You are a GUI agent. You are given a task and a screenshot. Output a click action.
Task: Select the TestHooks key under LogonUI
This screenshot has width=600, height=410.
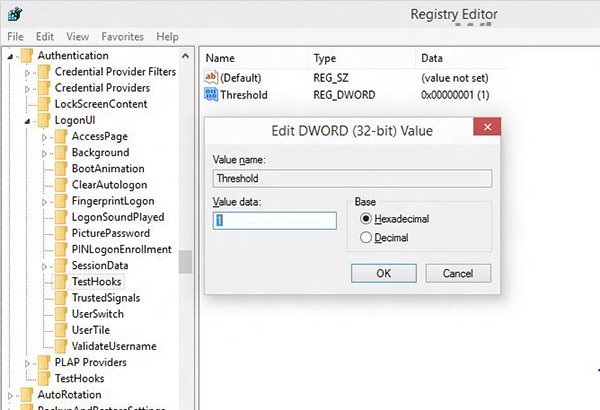tap(97, 282)
